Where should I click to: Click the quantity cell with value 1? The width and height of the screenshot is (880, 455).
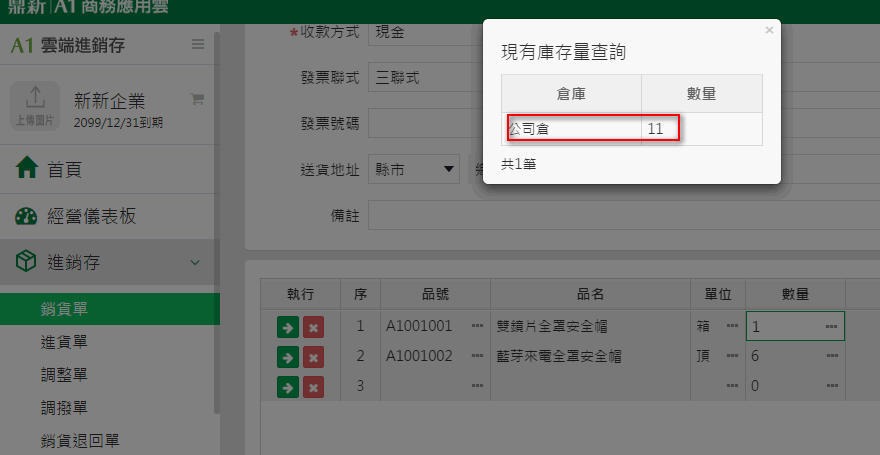pos(795,326)
